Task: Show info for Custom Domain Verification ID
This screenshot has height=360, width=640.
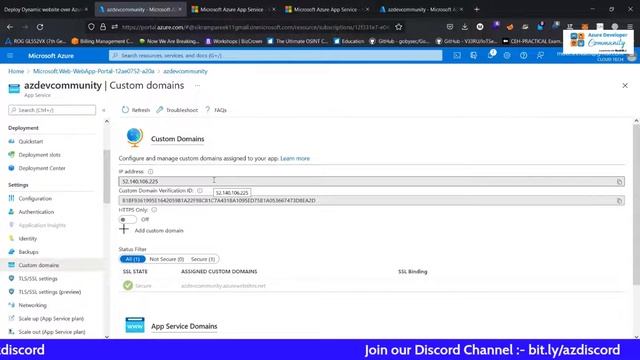Action: point(200,191)
